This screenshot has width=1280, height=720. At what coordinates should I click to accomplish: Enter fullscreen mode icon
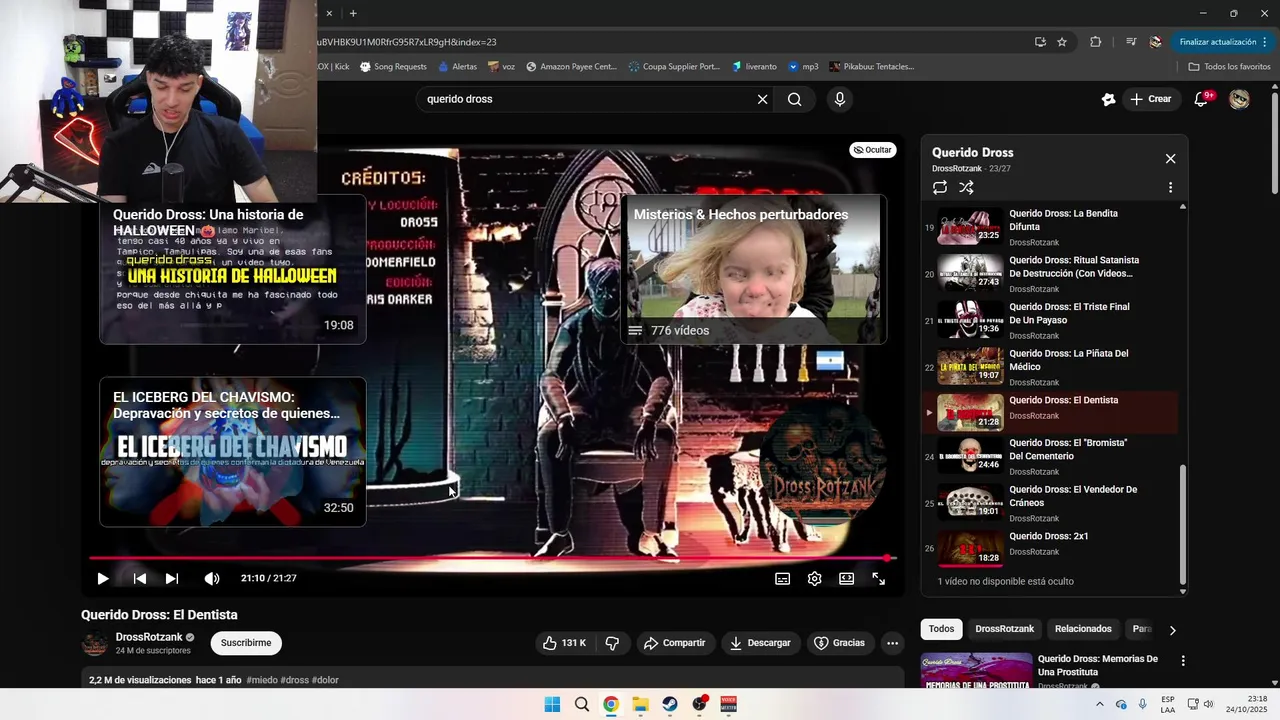tap(878, 578)
